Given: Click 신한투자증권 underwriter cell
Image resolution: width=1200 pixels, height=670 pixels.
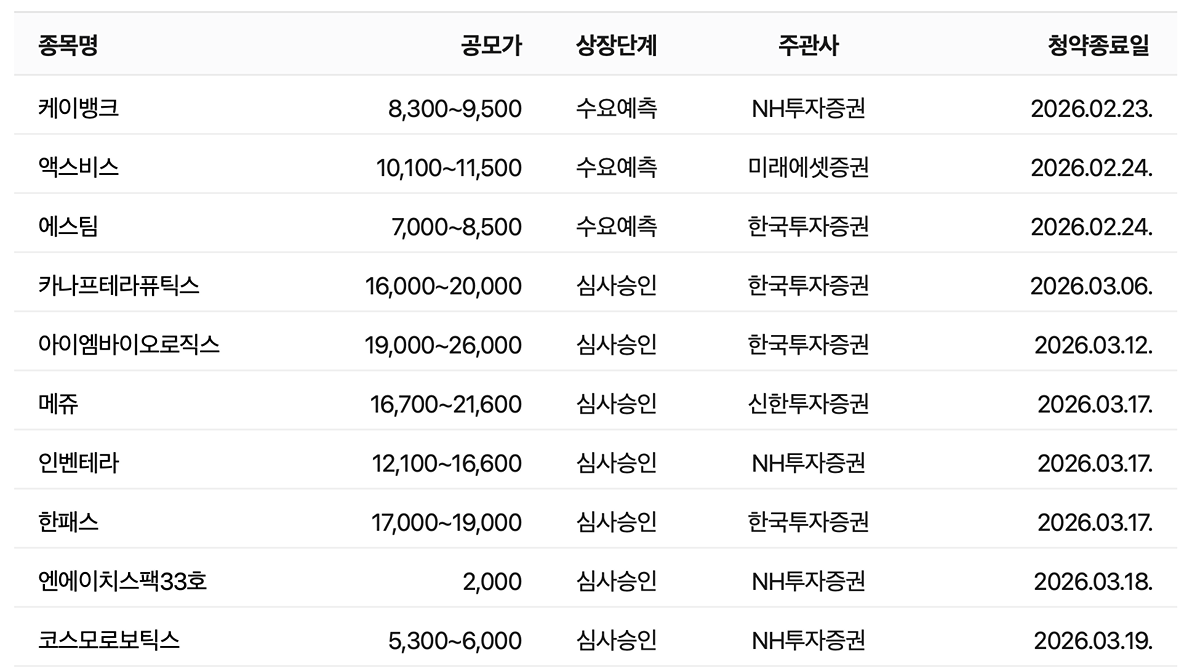Looking at the screenshot, I should coord(808,403).
